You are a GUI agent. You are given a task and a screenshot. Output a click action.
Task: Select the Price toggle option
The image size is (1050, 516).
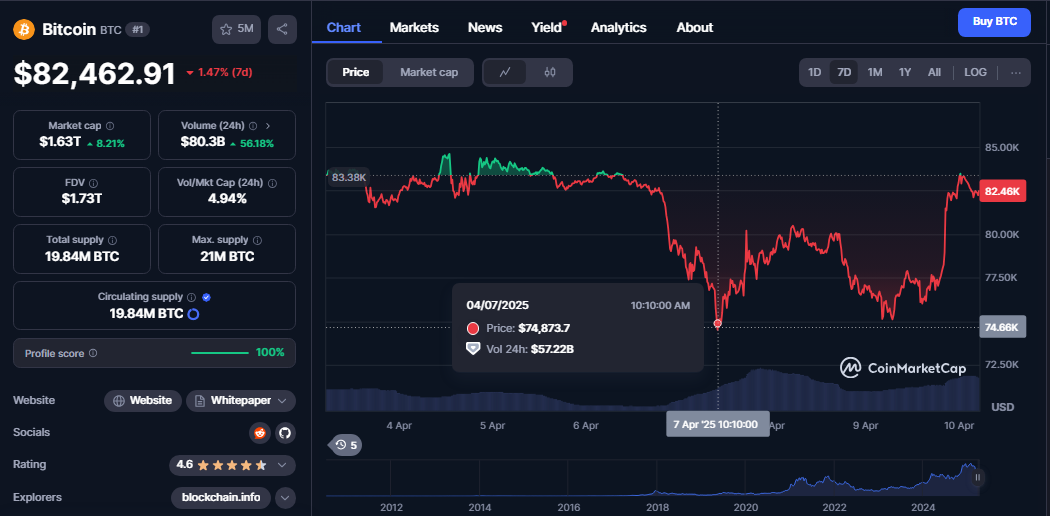tap(356, 72)
